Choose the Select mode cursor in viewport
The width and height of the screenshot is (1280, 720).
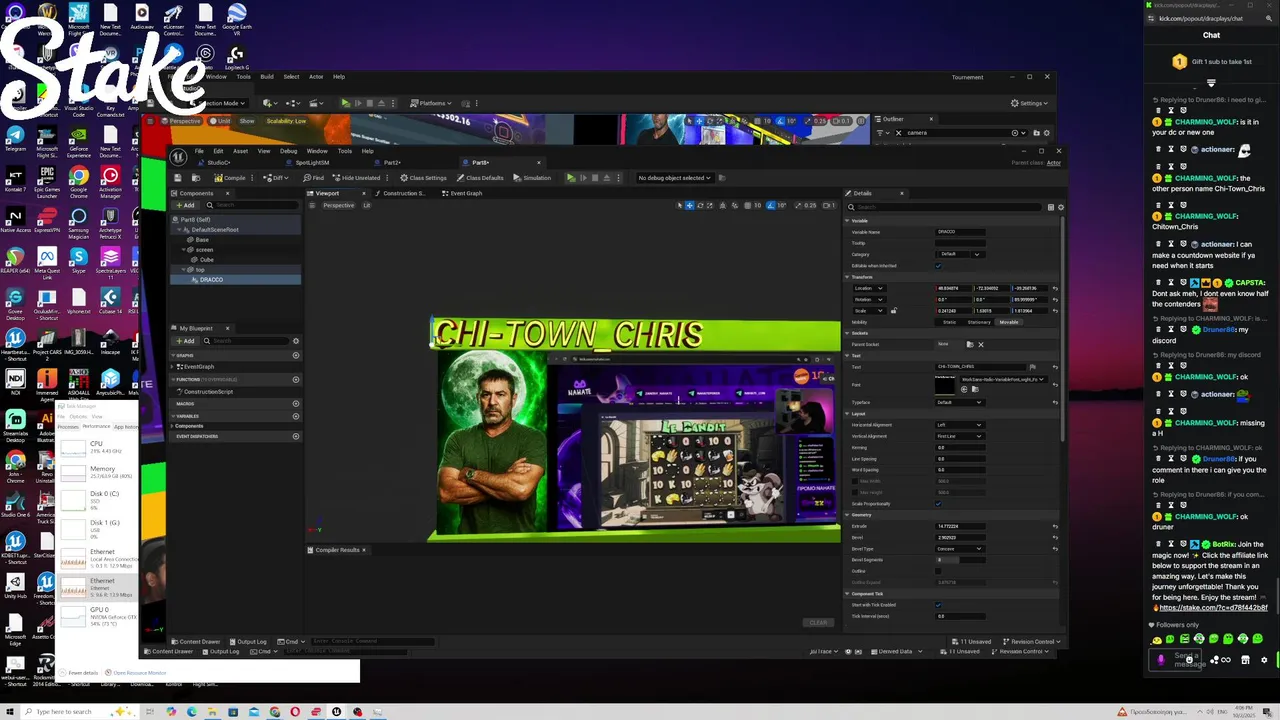[x=680, y=205]
